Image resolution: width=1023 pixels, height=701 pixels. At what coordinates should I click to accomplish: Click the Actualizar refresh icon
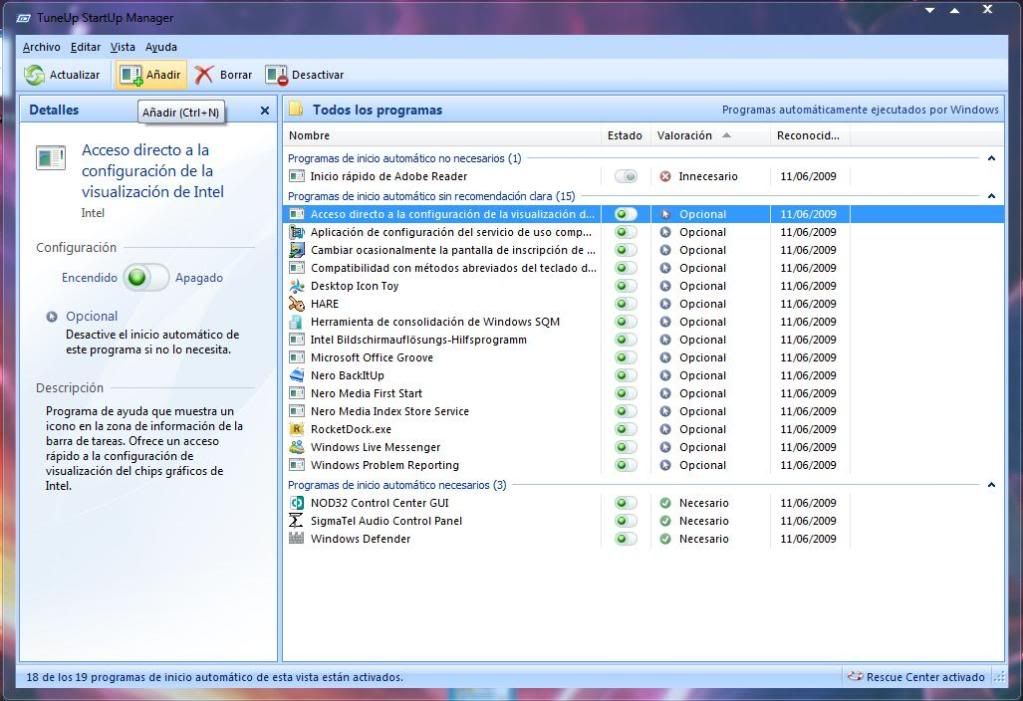coord(34,75)
